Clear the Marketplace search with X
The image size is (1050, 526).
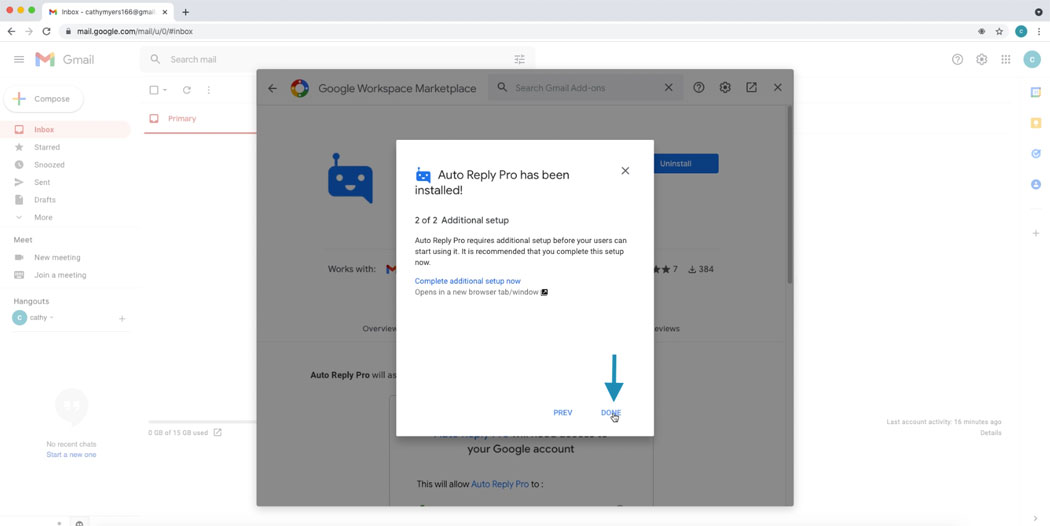[668, 88]
